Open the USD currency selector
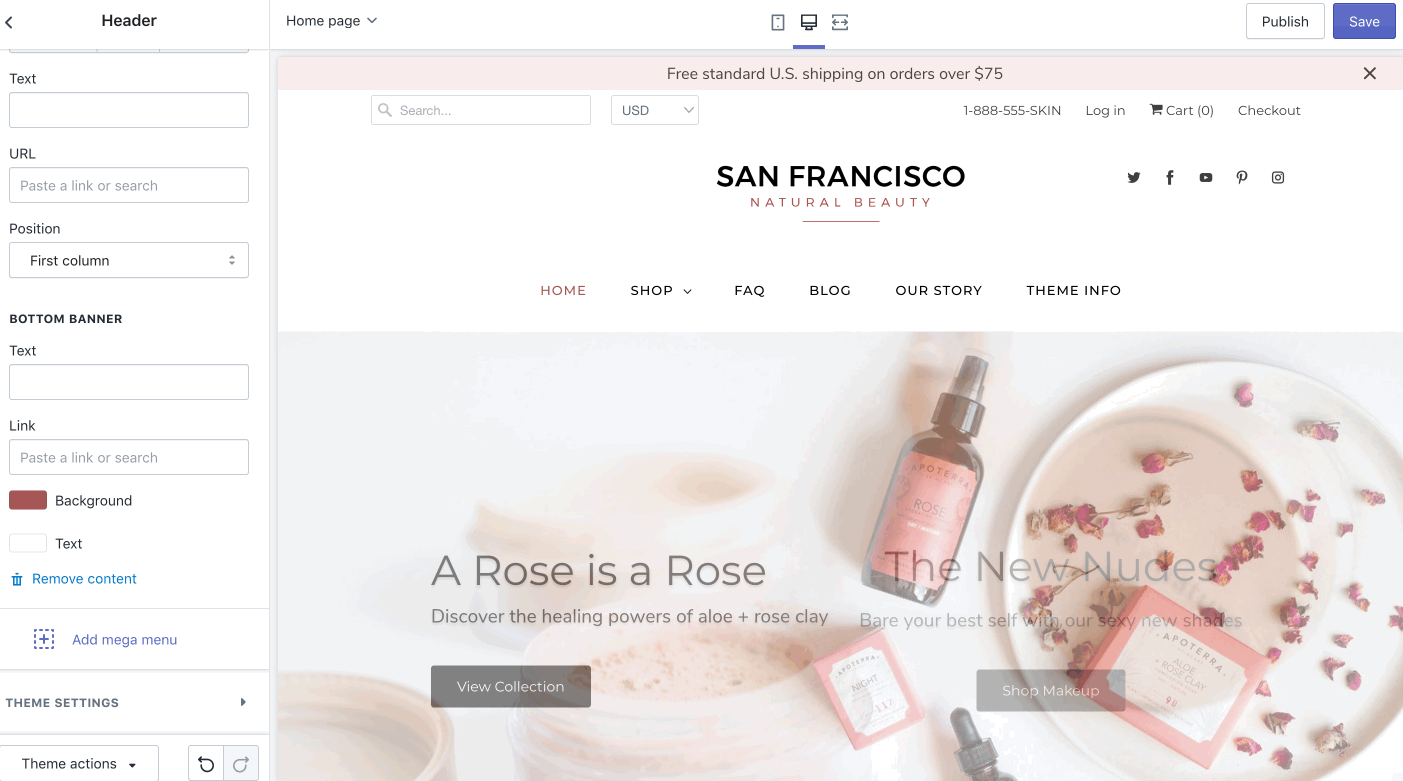The height and width of the screenshot is (781, 1403). pos(655,110)
